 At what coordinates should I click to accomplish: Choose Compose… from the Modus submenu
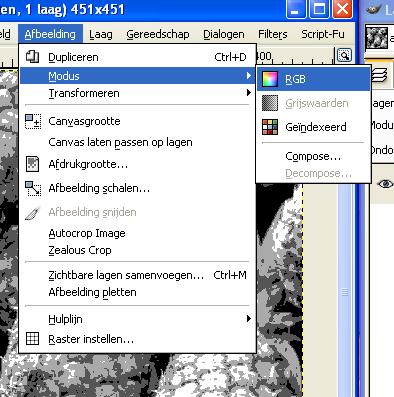point(314,156)
